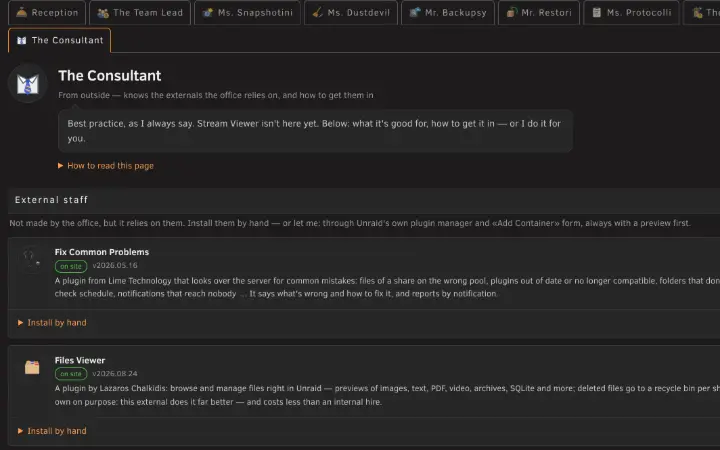Click The Team Lead people icon

click(103, 13)
